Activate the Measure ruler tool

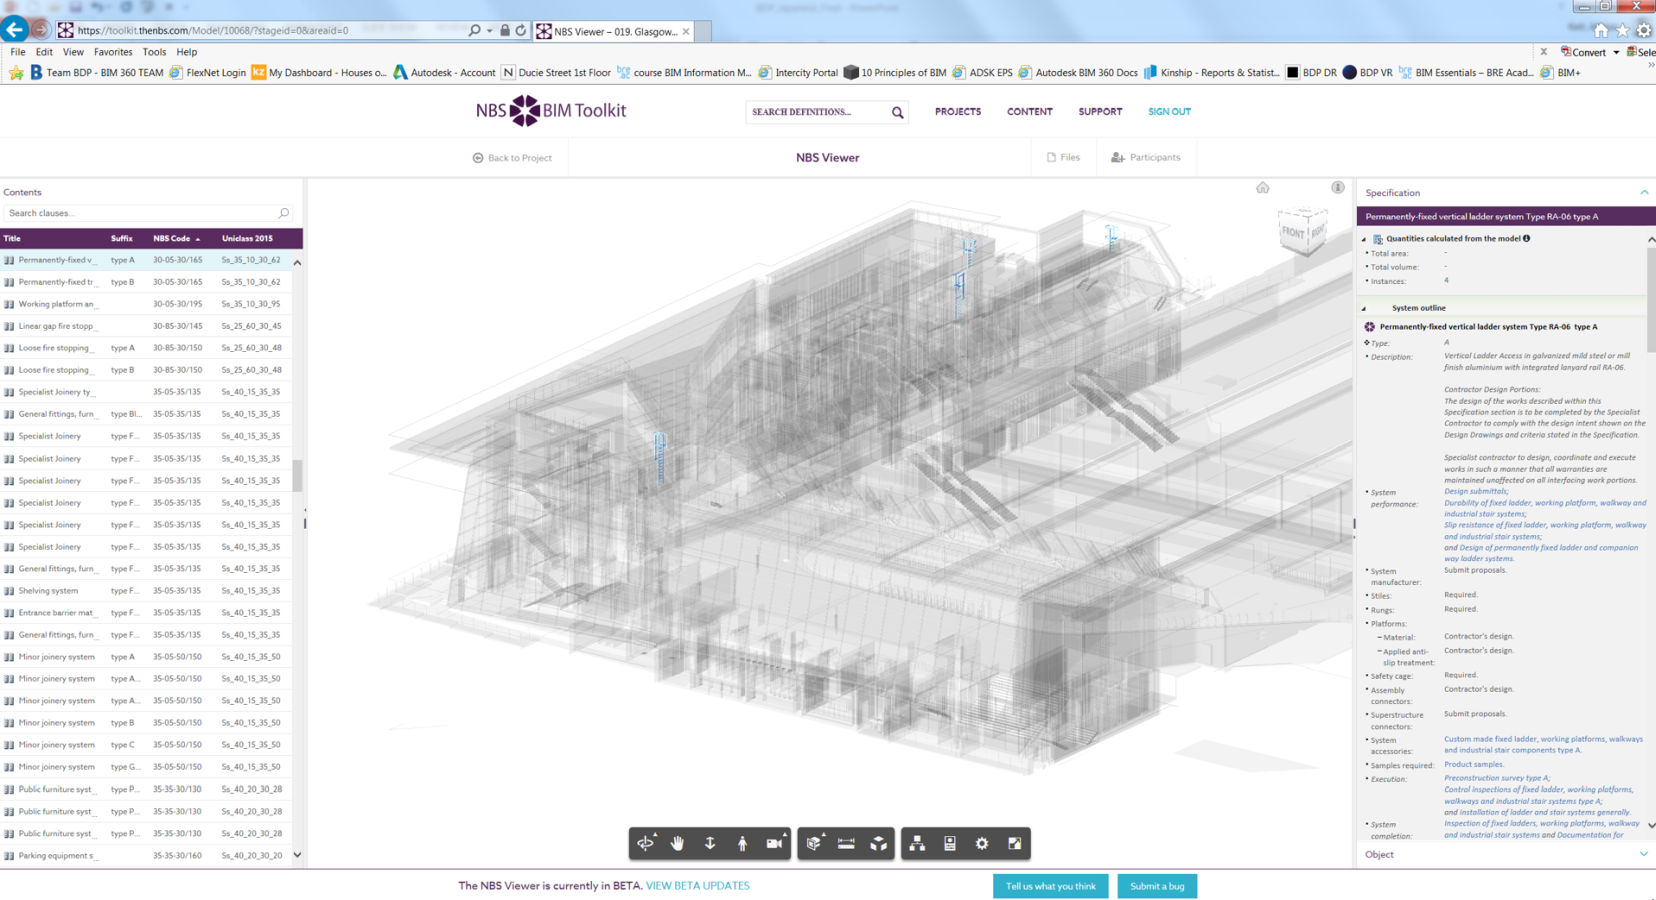846,843
